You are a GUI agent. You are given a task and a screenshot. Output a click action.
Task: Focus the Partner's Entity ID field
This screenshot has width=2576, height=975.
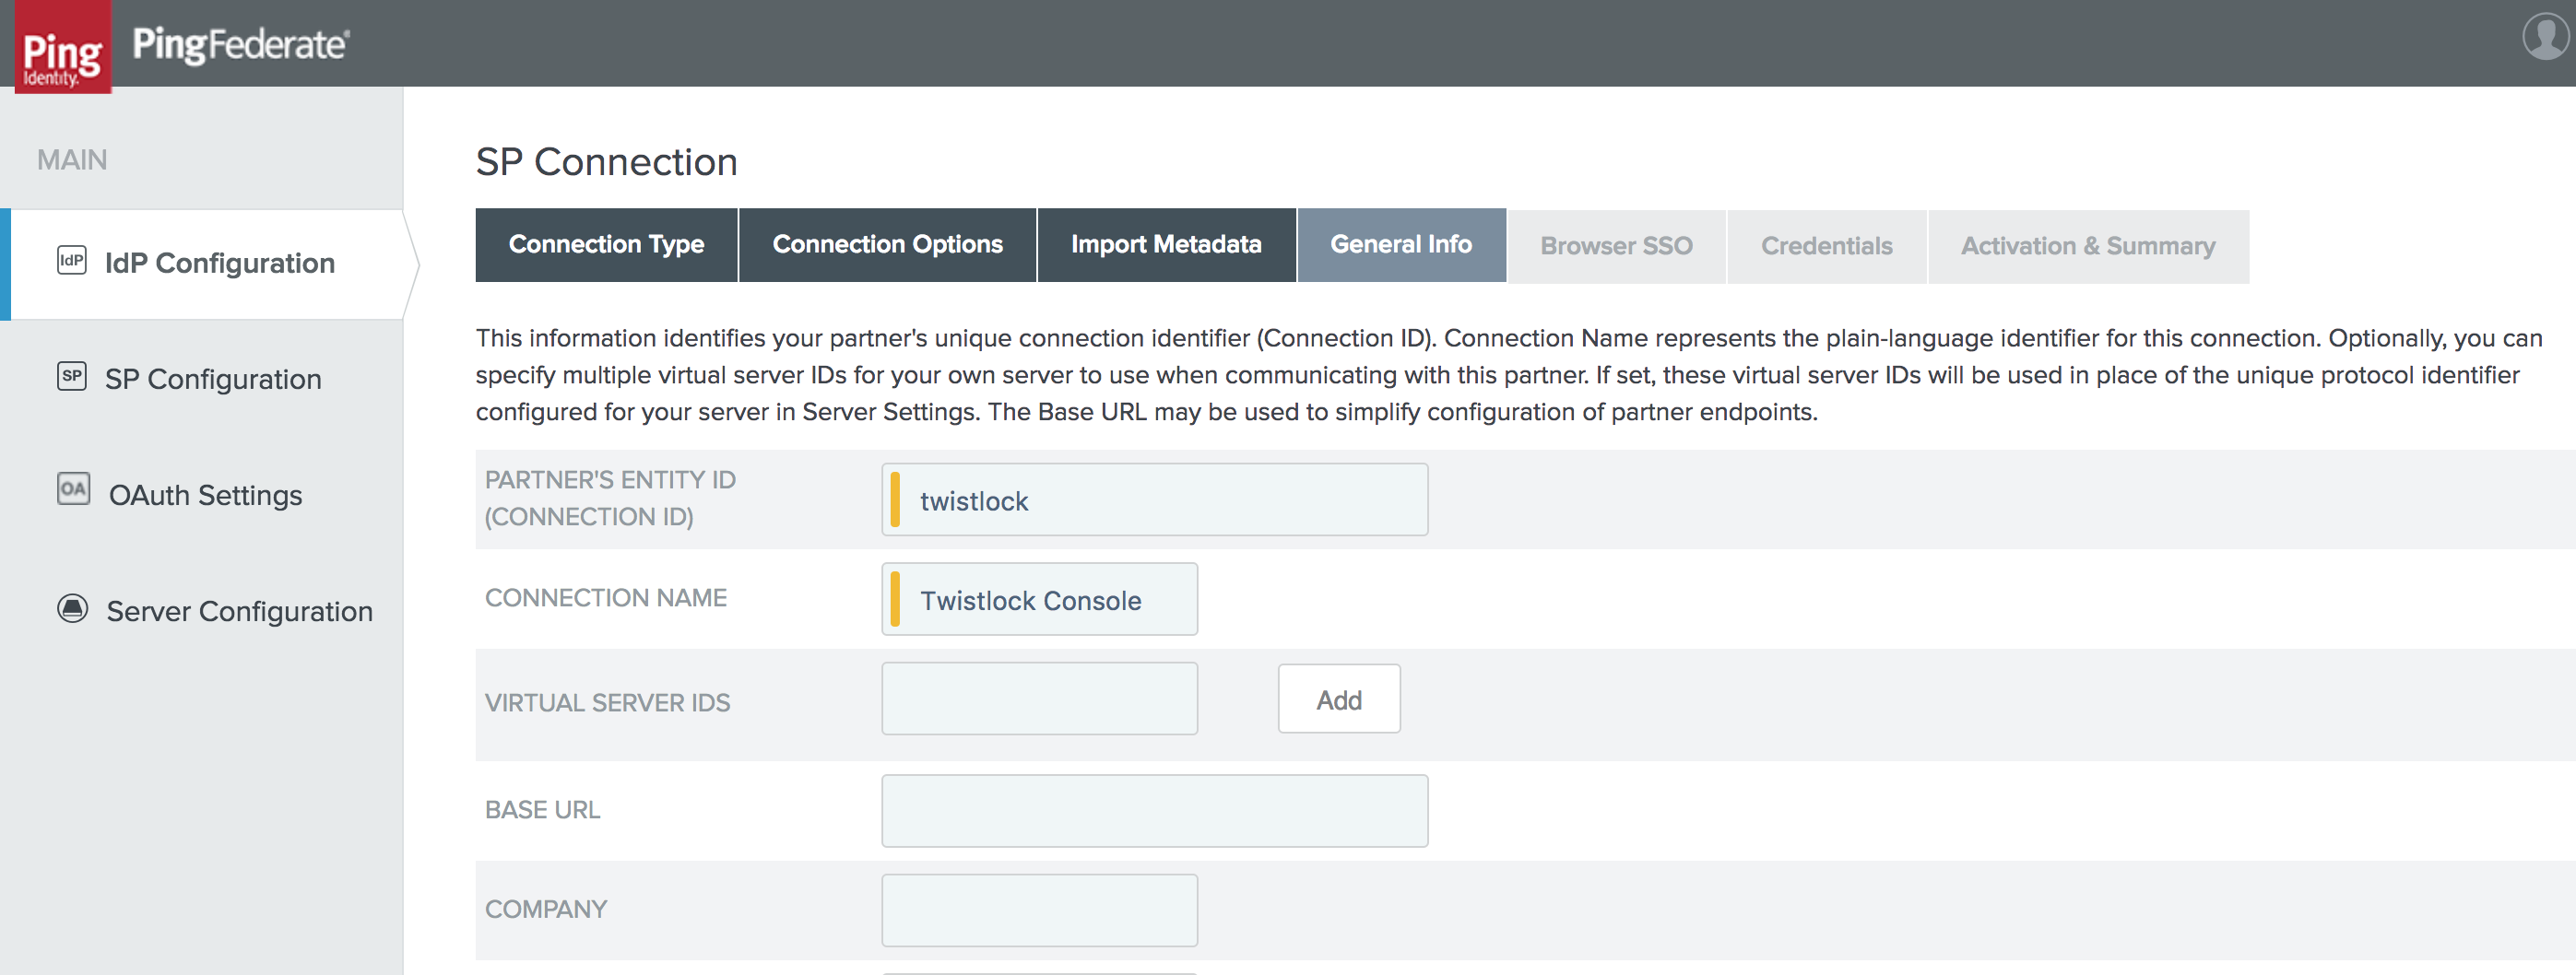click(x=1154, y=500)
